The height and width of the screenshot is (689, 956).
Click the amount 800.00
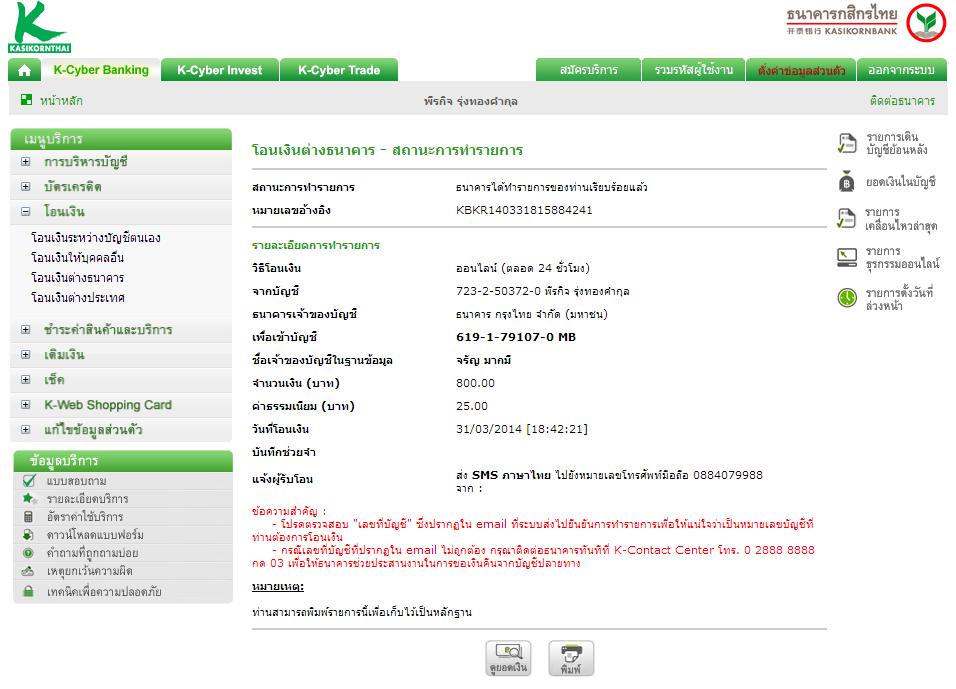475,384
